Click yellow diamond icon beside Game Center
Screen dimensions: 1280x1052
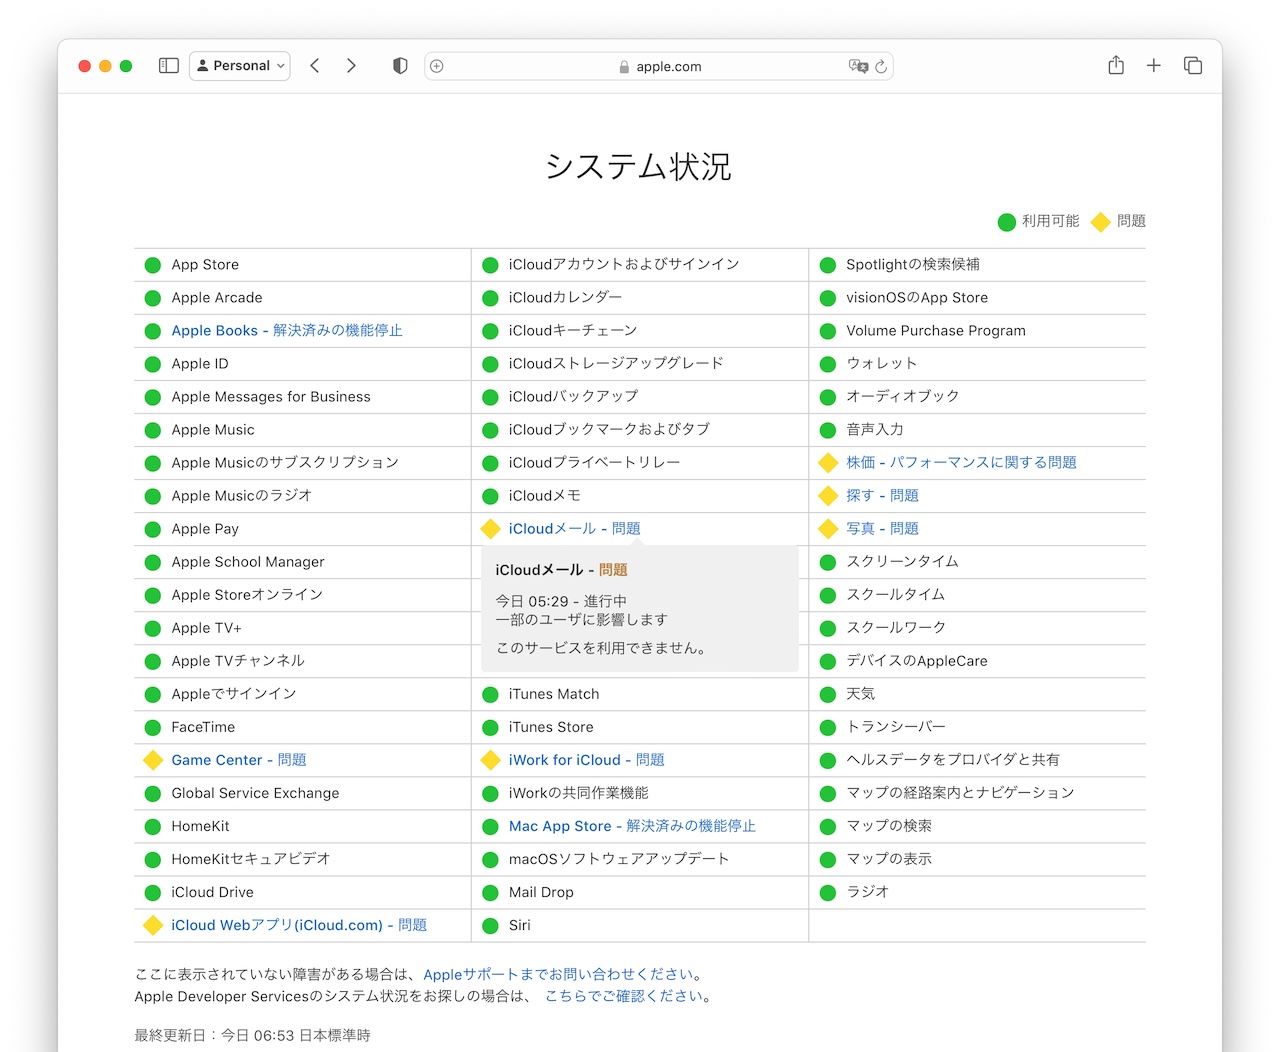153,760
